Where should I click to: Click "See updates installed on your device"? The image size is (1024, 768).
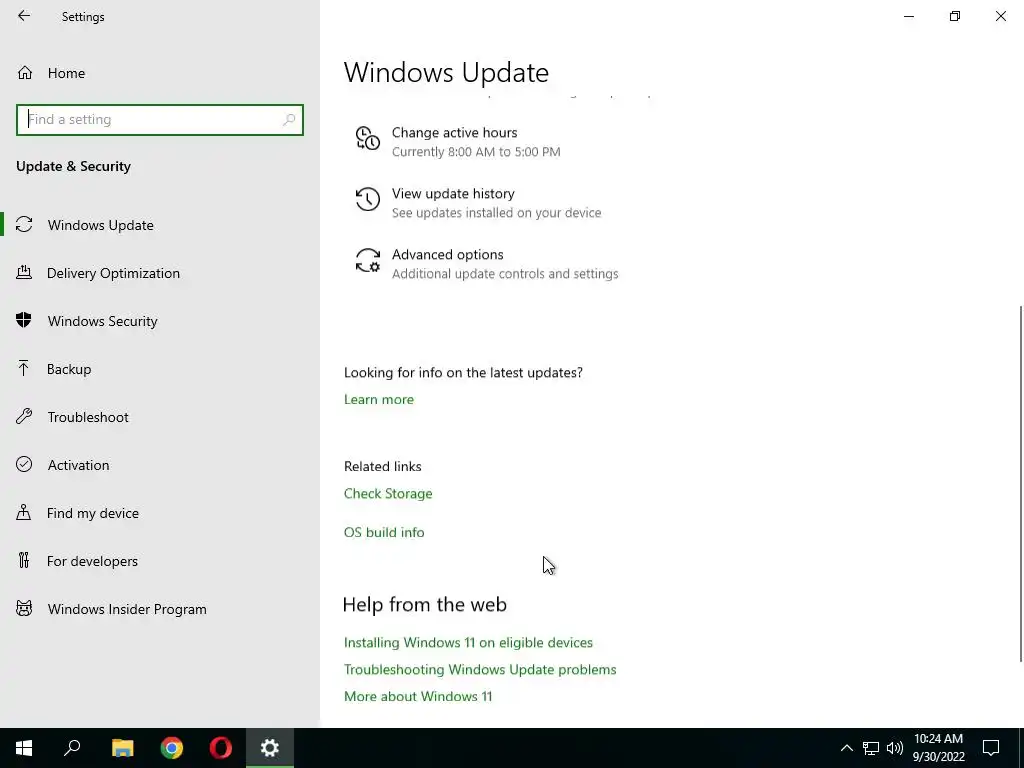pyautogui.click(x=496, y=213)
